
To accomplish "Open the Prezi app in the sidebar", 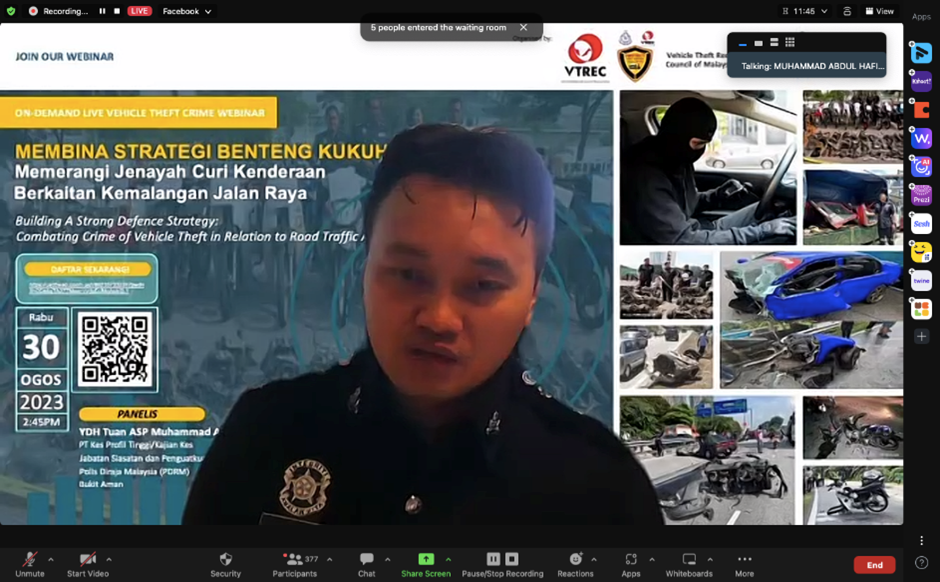I will click(x=921, y=196).
